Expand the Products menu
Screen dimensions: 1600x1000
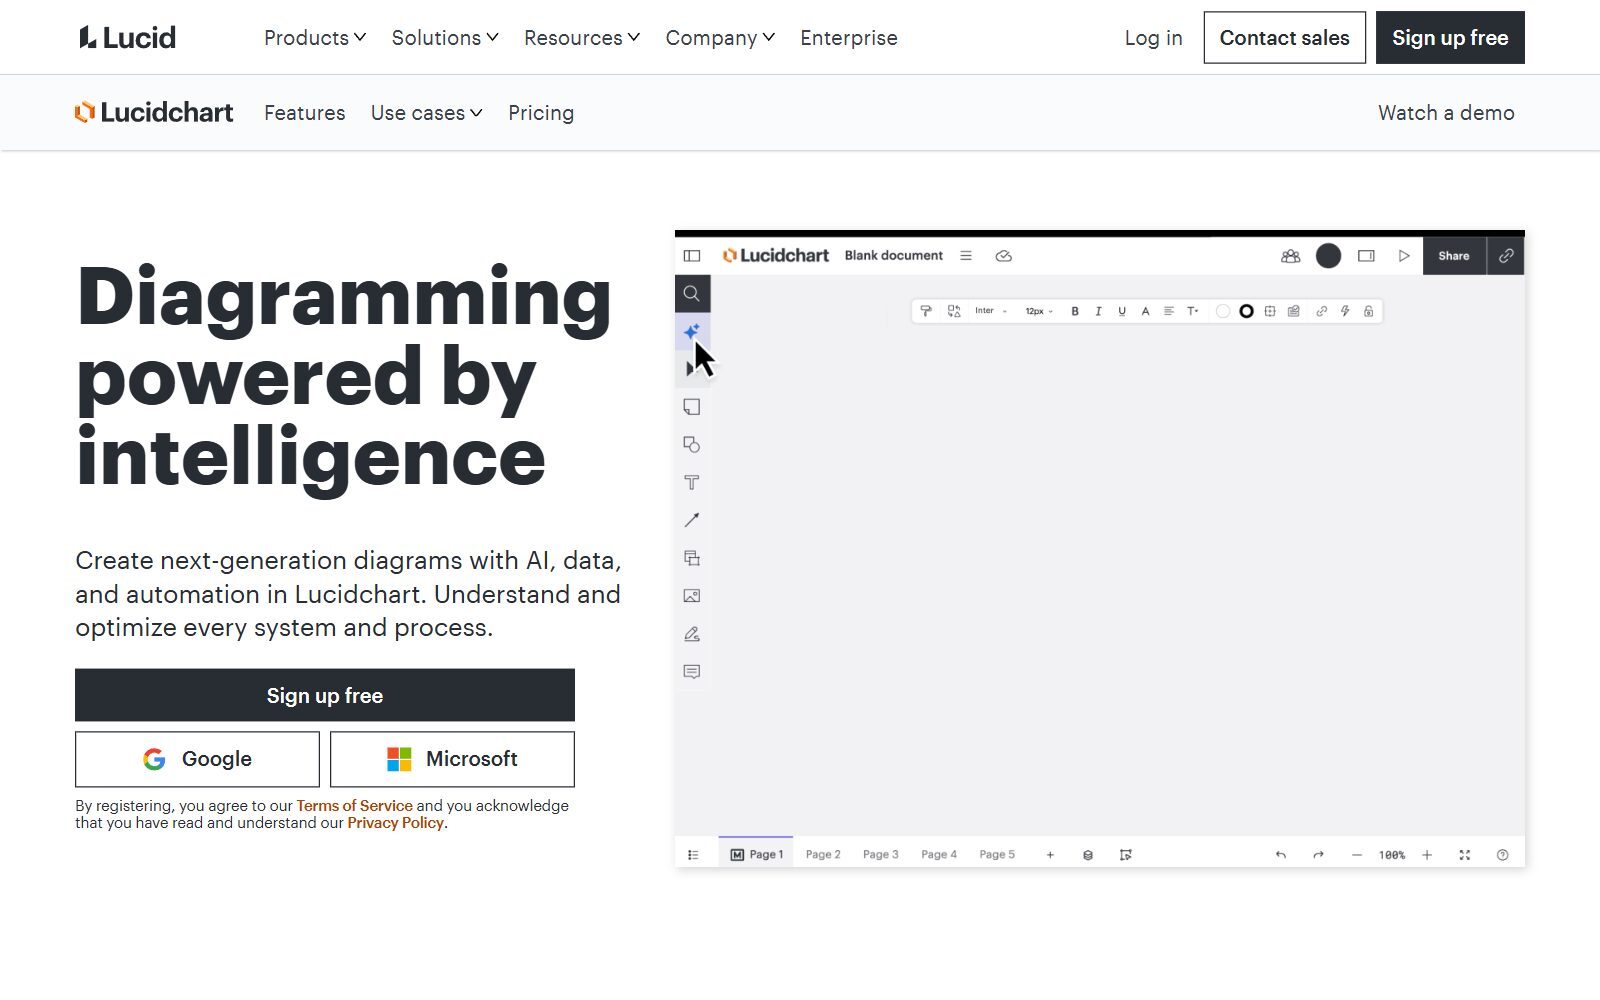(x=315, y=38)
